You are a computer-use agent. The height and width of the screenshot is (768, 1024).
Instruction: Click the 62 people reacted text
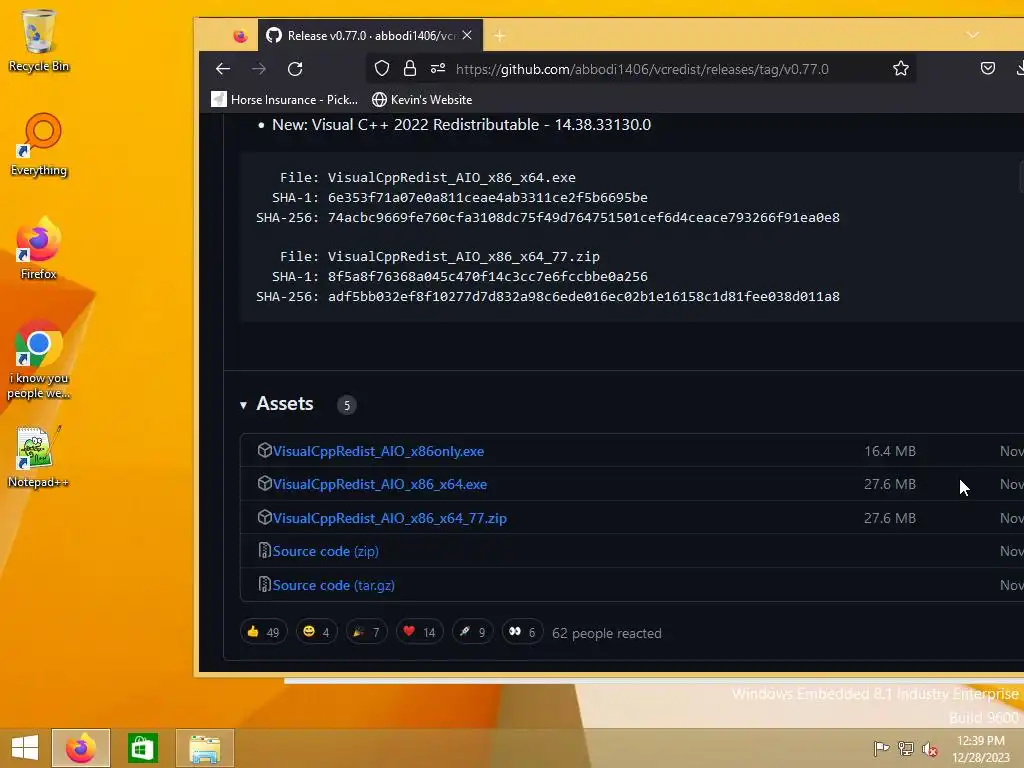pos(607,633)
